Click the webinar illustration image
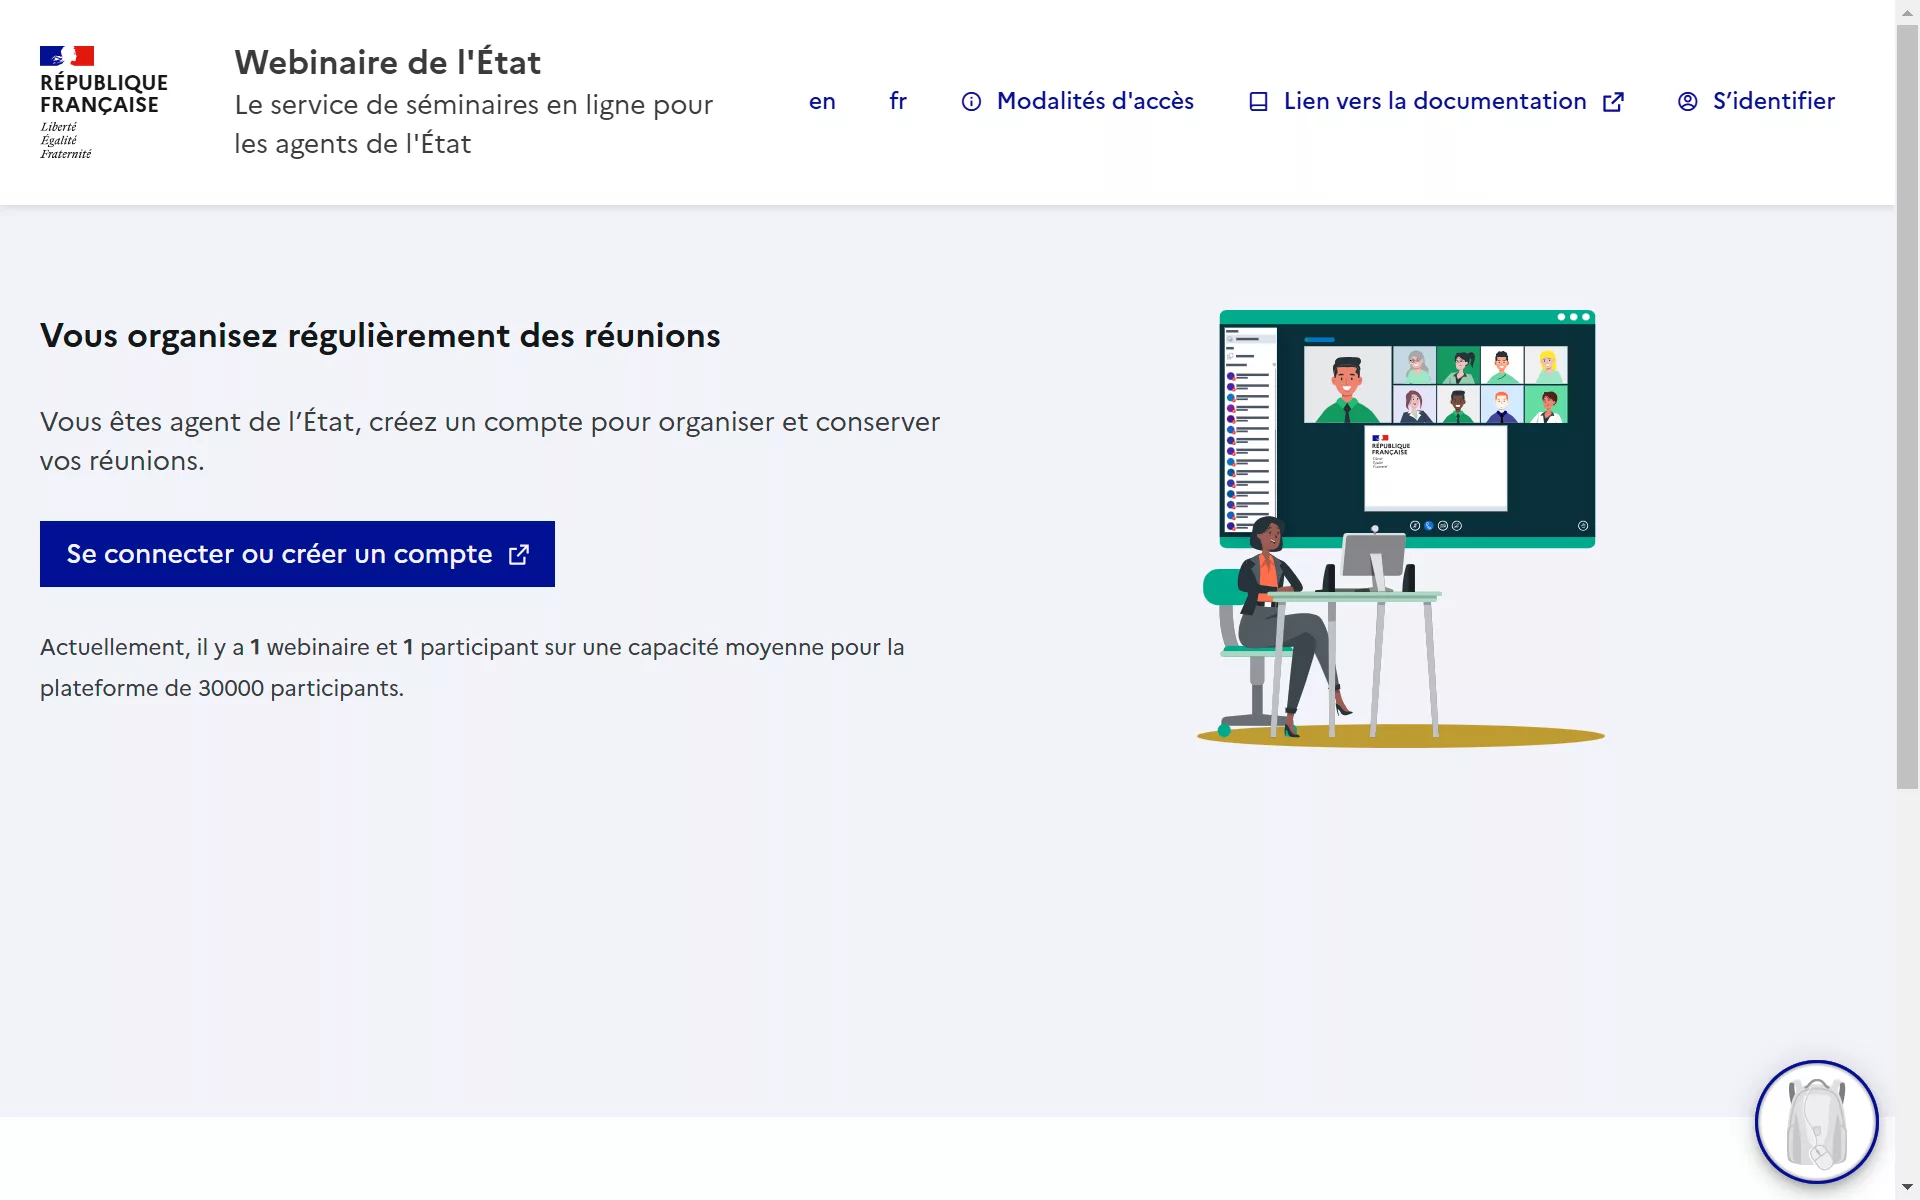 (x=1400, y=528)
